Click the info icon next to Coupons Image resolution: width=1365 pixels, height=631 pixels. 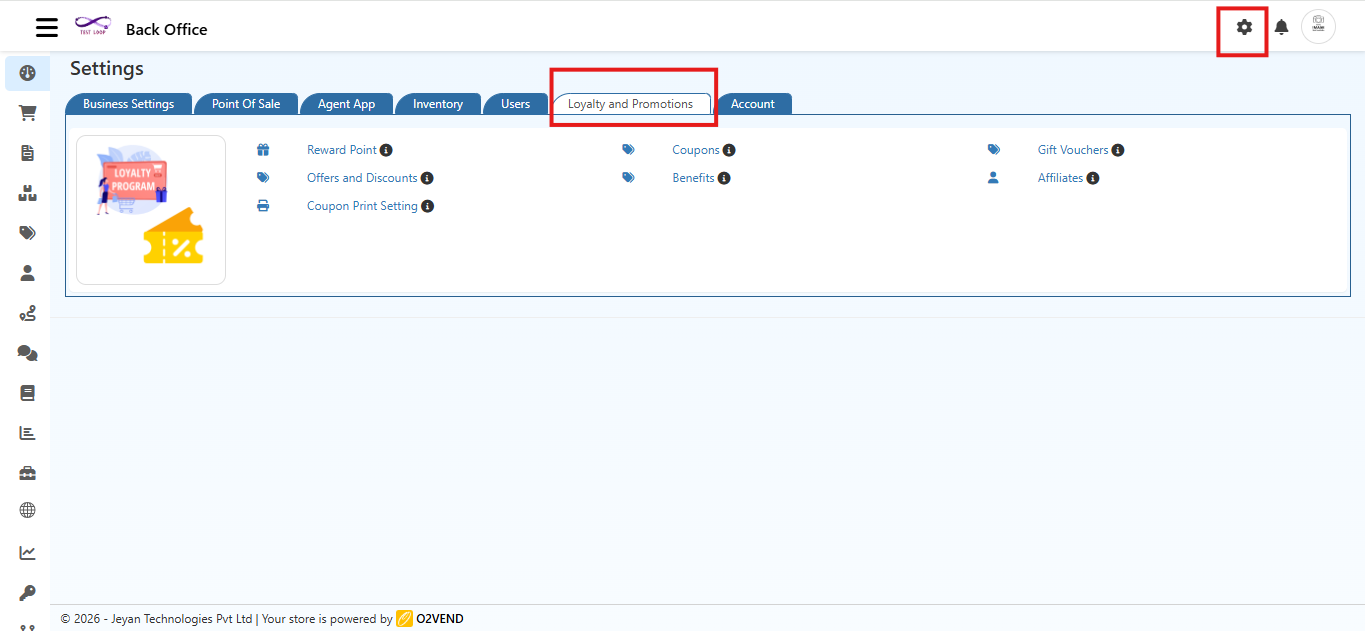point(730,149)
